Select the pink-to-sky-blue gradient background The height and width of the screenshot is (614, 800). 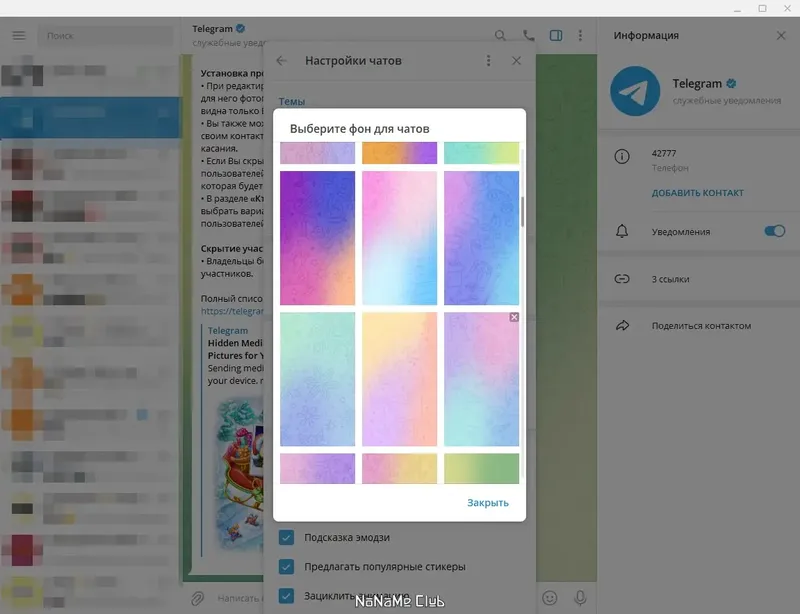(399, 238)
